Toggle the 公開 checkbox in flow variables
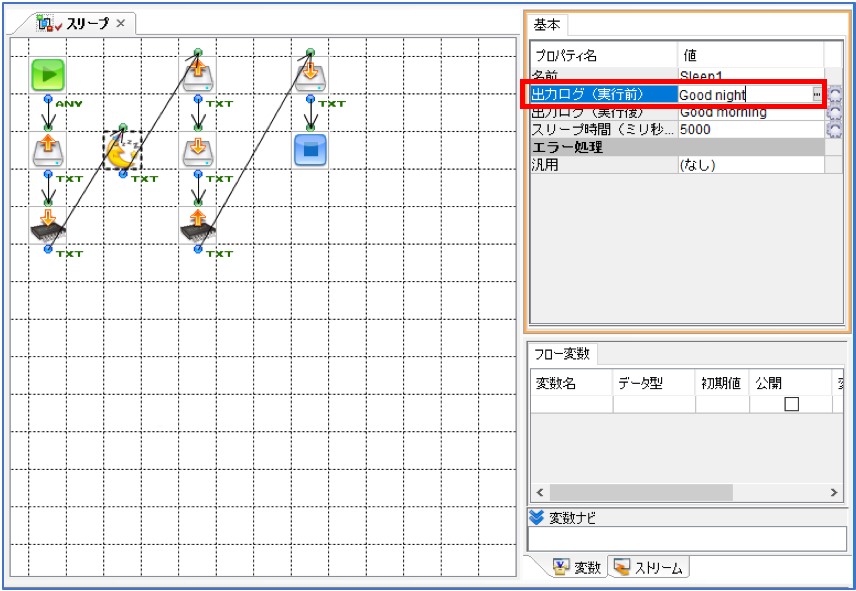The width and height of the screenshot is (856, 591). pos(791,404)
